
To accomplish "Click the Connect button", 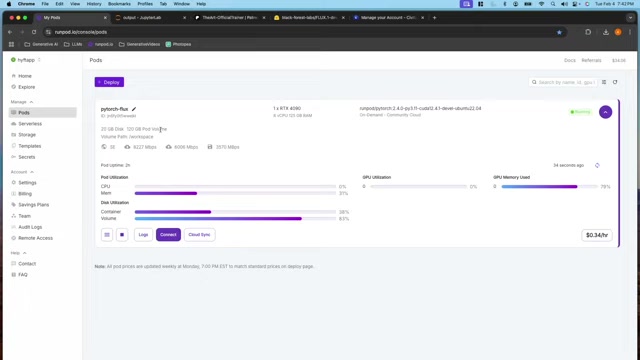I will point(168,235).
